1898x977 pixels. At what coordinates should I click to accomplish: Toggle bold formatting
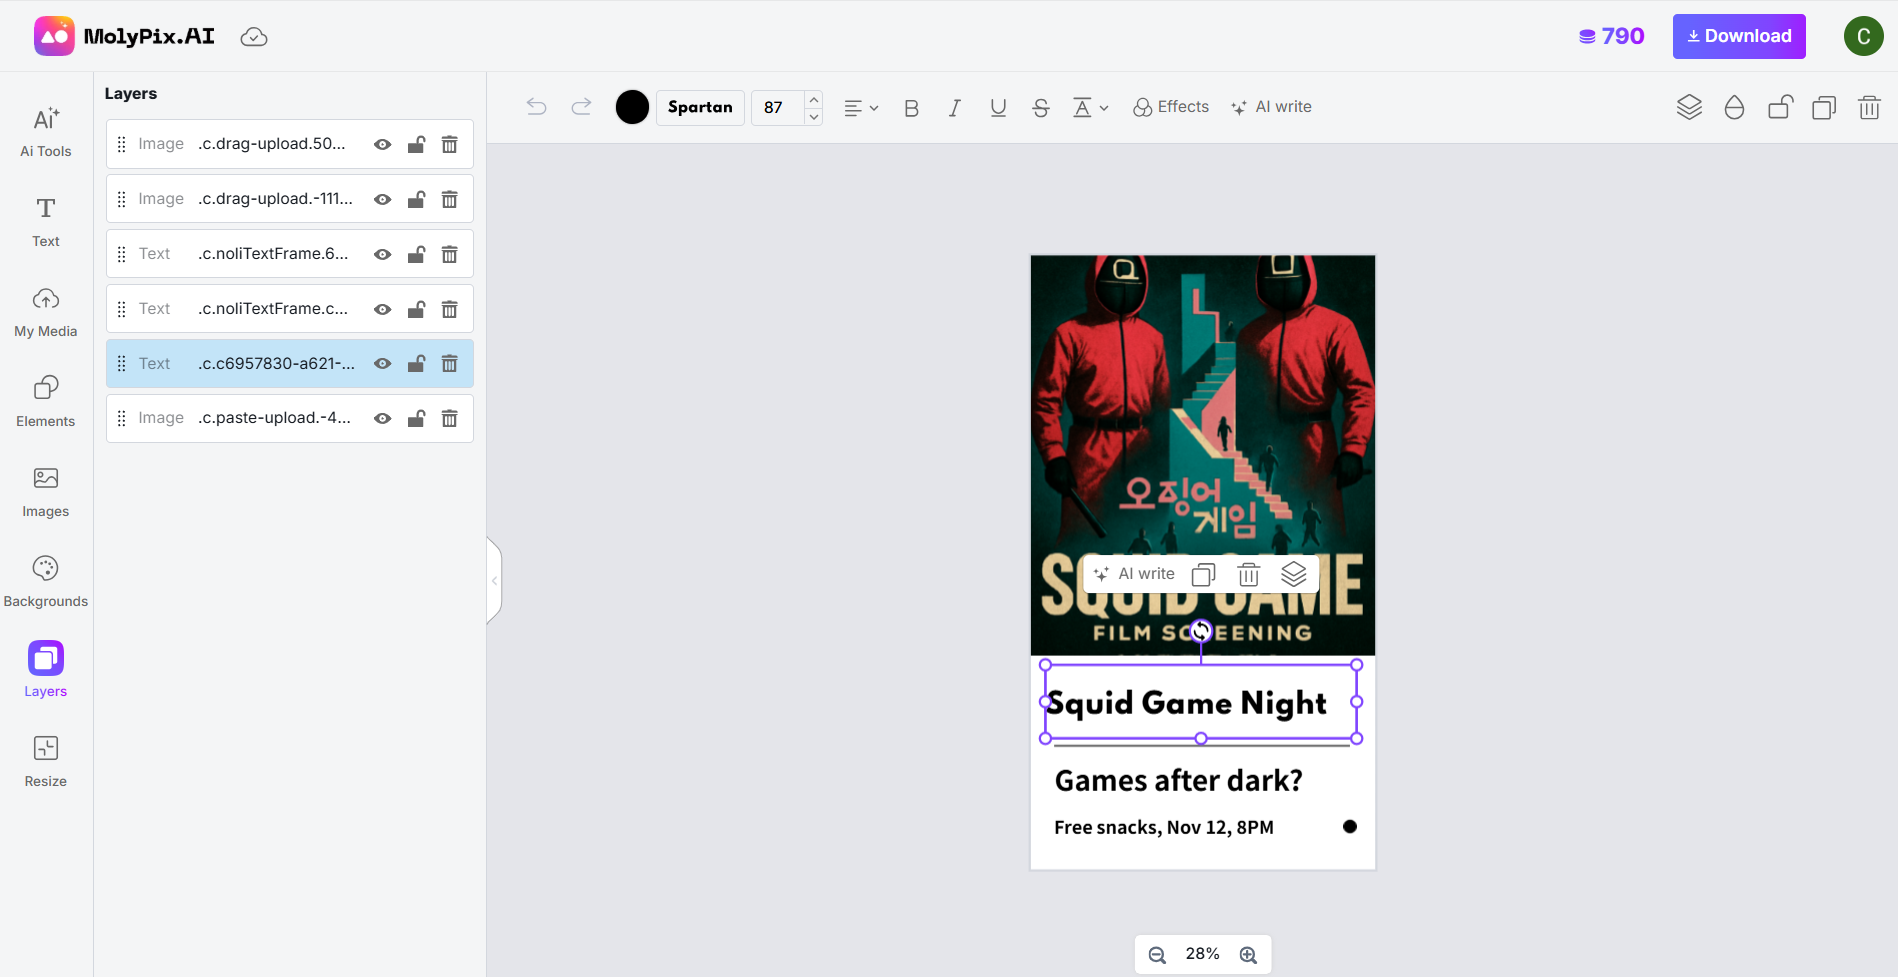pos(911,108)
